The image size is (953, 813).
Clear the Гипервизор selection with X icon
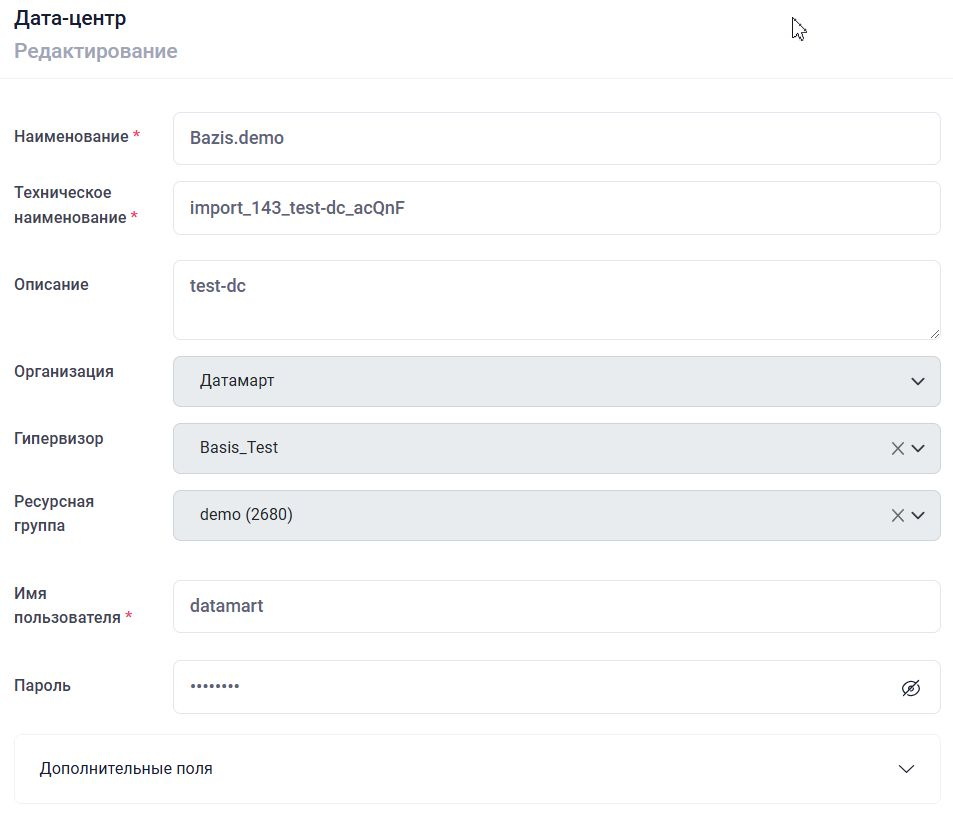pyautogui.click(x=897, y=449)
